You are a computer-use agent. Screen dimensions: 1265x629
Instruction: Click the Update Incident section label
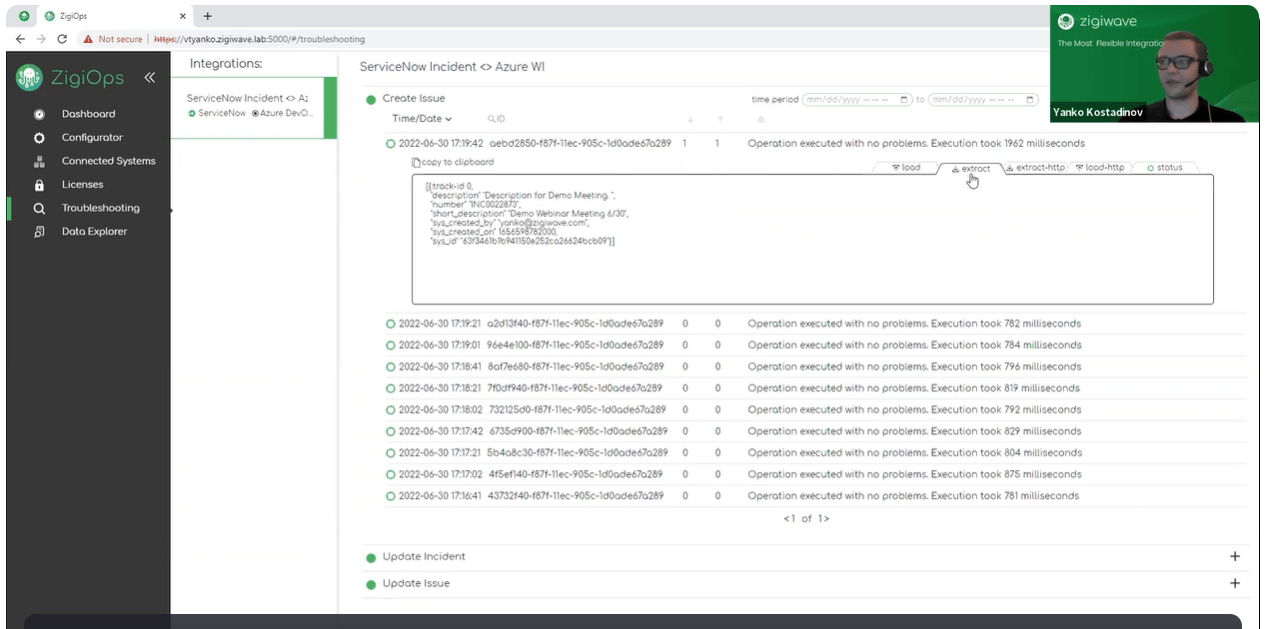coord(424,557)
